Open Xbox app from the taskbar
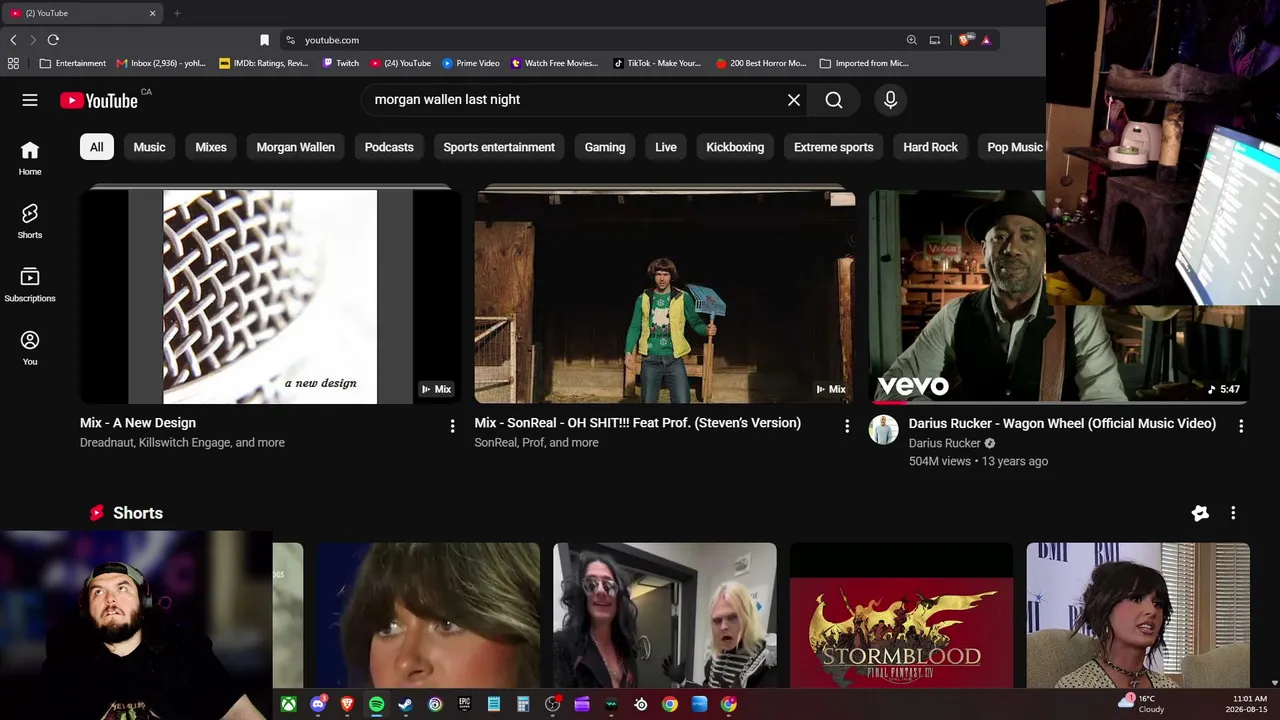This screenshot has height=720, width=1280. click(x=288, y=704)
